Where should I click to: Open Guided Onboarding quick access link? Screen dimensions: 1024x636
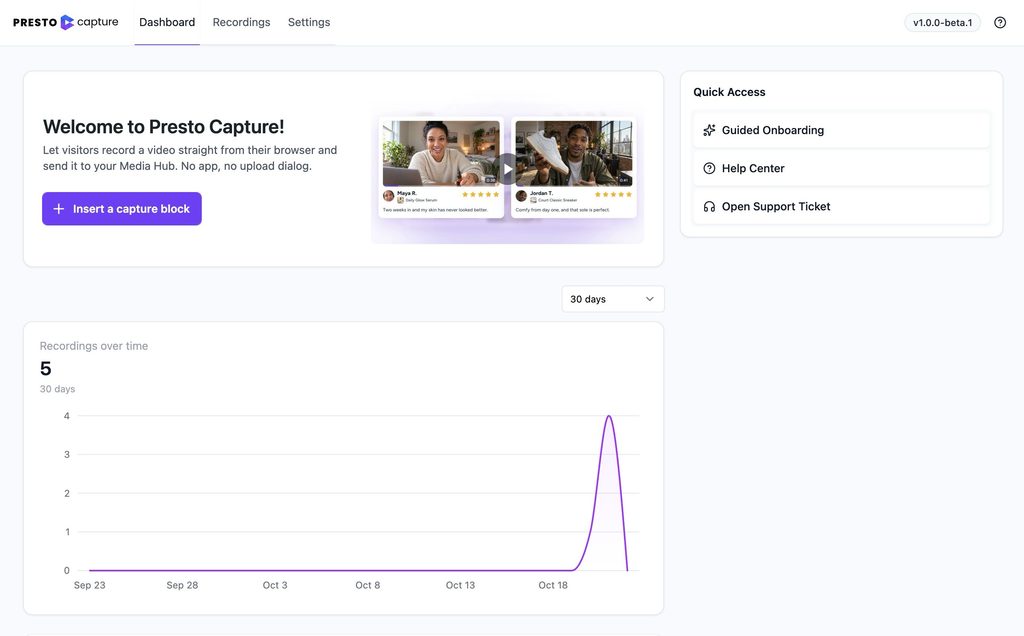click(x=841, y=130)
